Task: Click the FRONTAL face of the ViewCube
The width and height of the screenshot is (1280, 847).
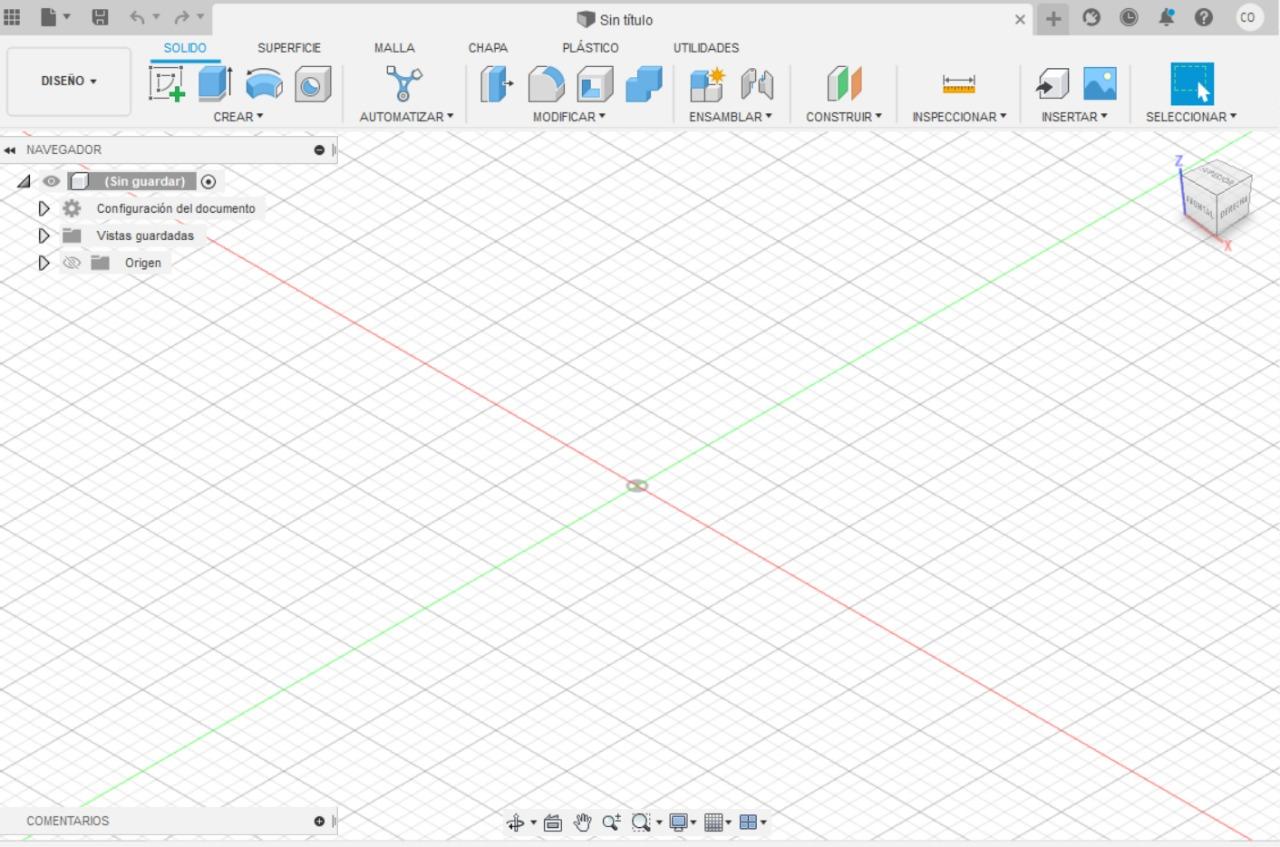Action: tap(1198, 208)
